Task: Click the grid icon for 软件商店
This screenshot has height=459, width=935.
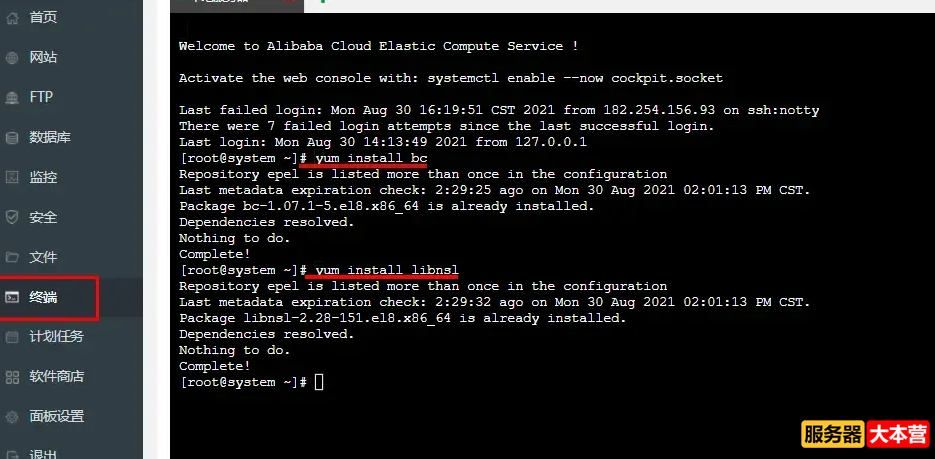Action: (x=12, y=377)
